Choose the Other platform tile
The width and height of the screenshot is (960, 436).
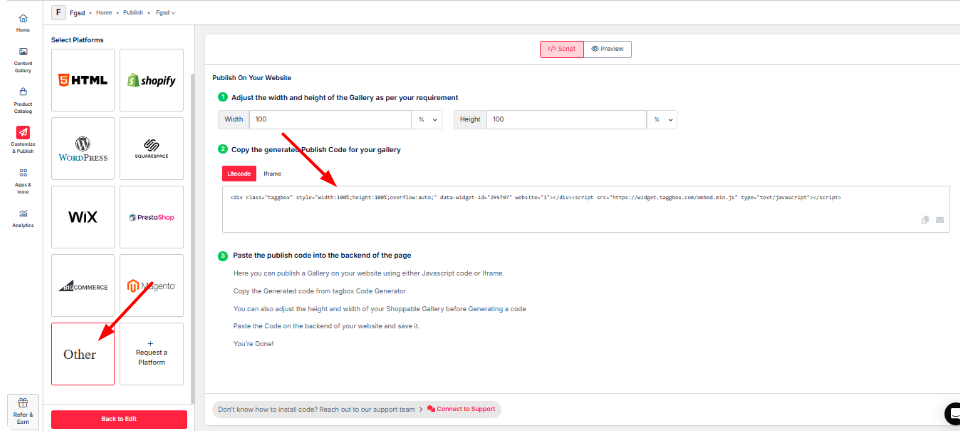pos(83,354)
